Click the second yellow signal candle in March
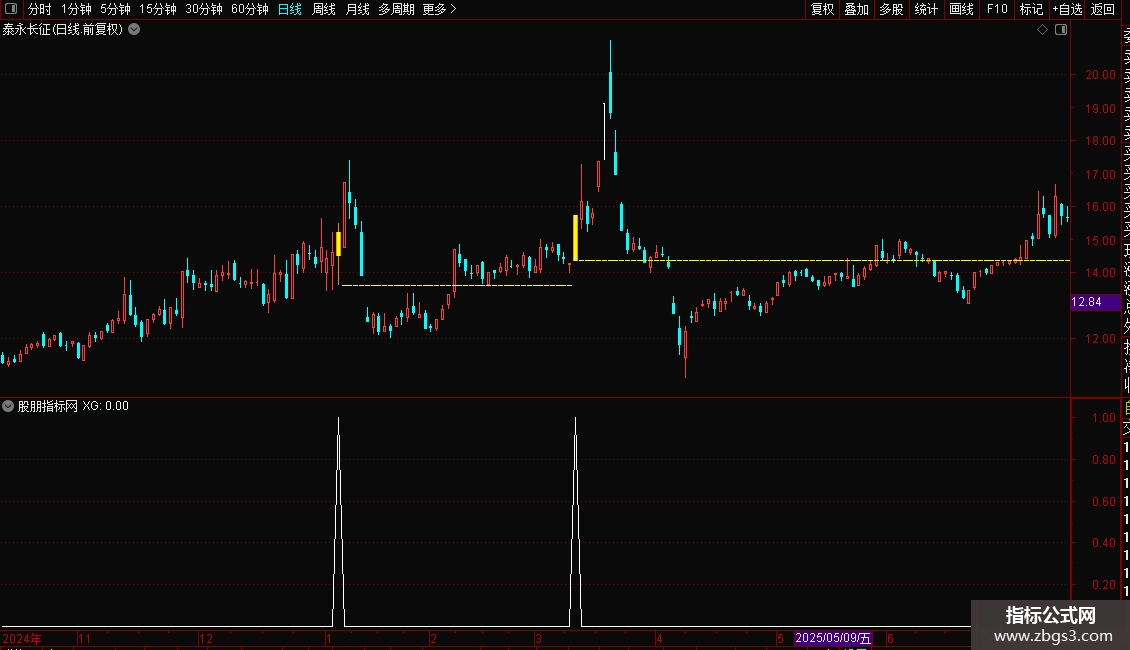This screenshot has height=650, width=1130. [x=575, y=238]
